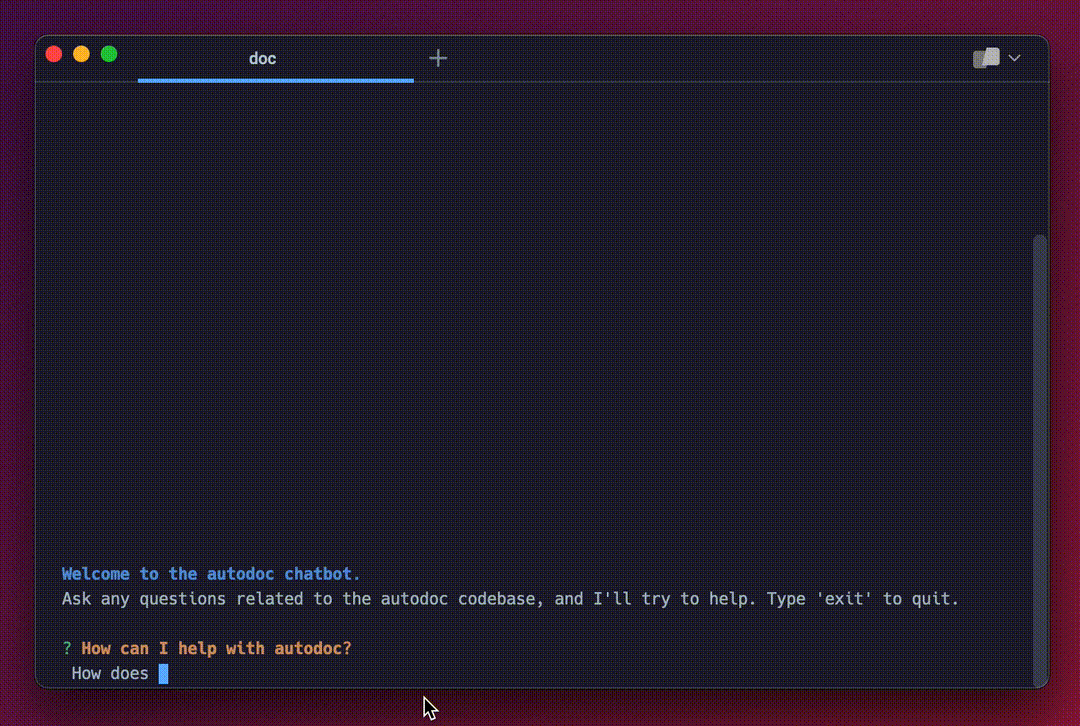The width and height of the screenshot is (1080, 726).
Task: Minimize the window using yellow button
Action: point(81,54)
